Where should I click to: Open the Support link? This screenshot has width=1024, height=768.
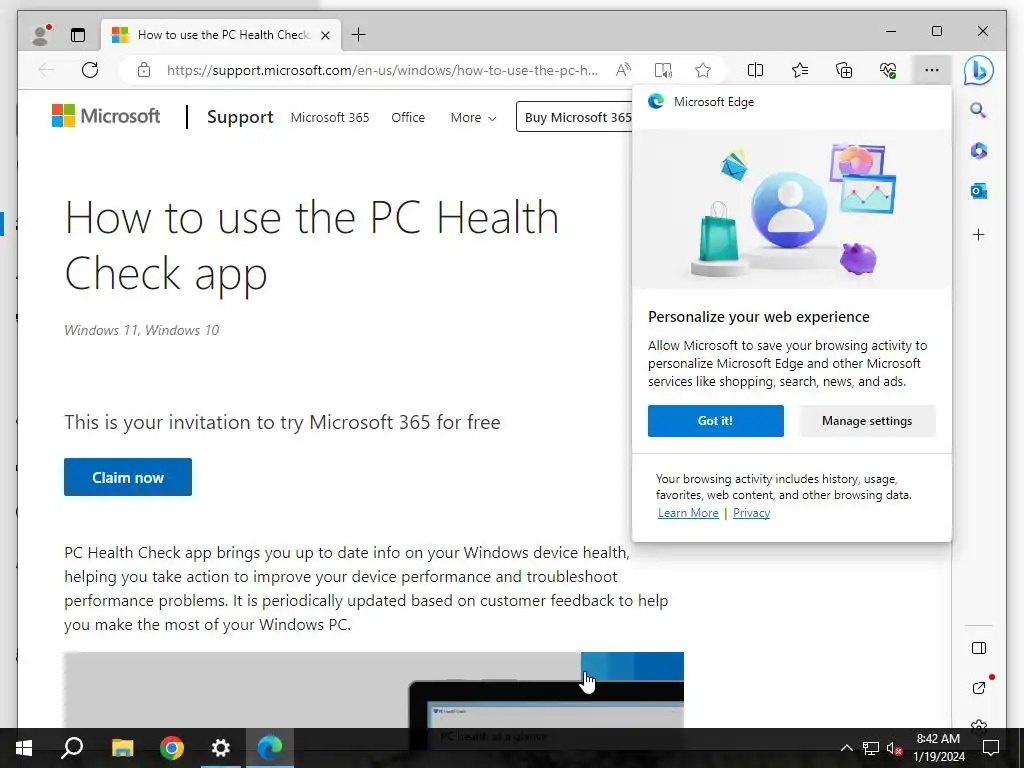click(240, 117)
